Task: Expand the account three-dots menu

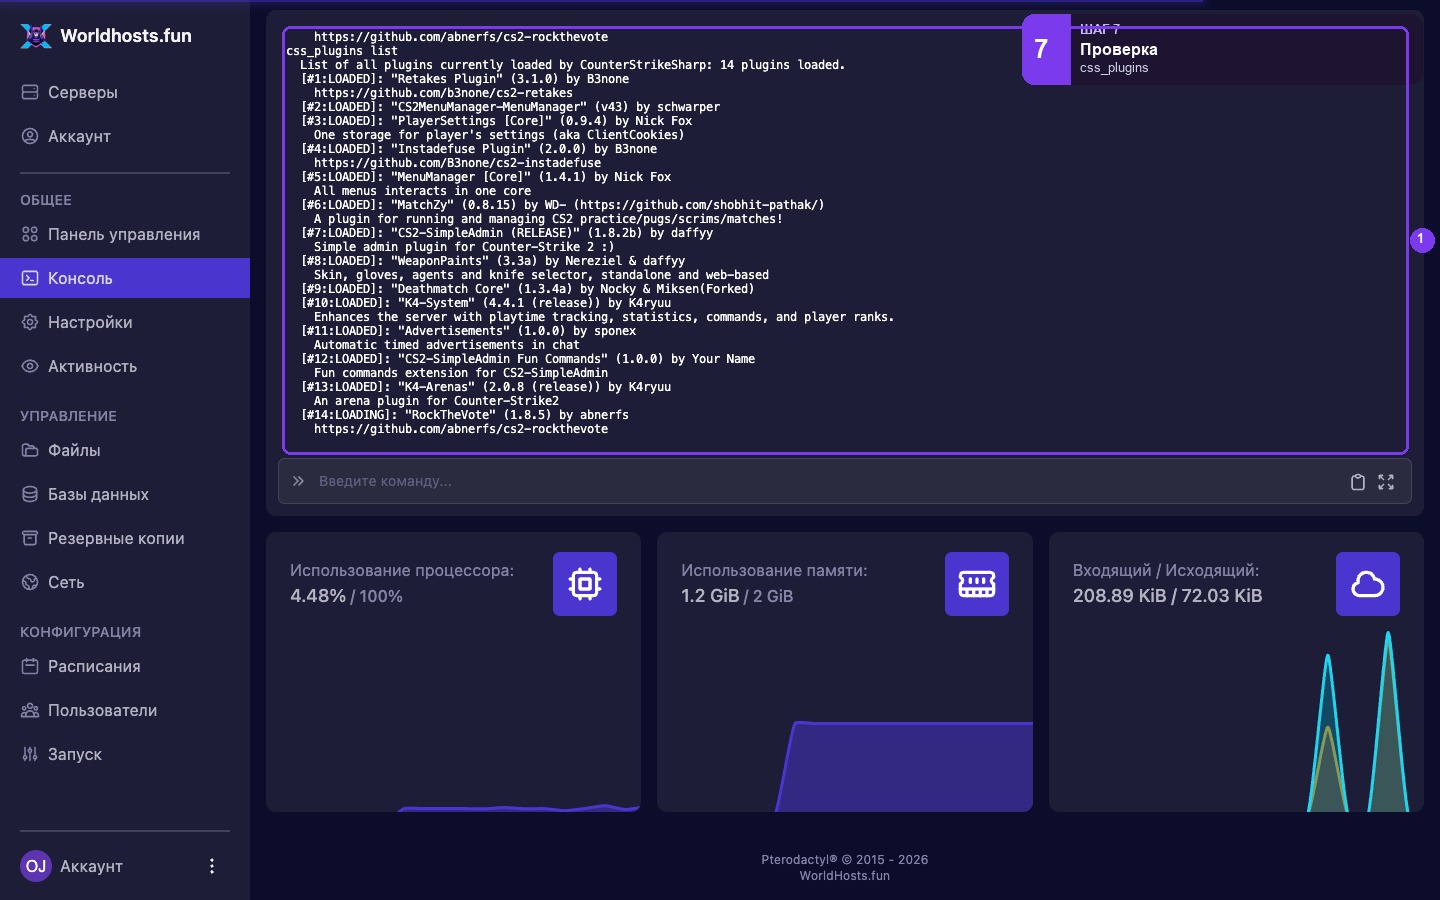Action: click(211, 866)
